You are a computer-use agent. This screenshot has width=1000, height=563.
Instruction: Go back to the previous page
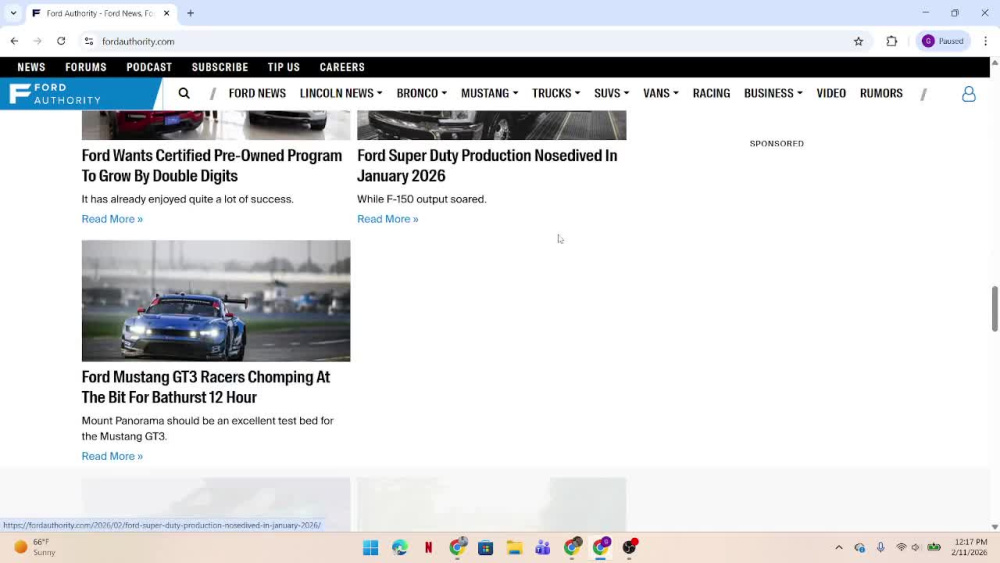[x=14, y=41]
